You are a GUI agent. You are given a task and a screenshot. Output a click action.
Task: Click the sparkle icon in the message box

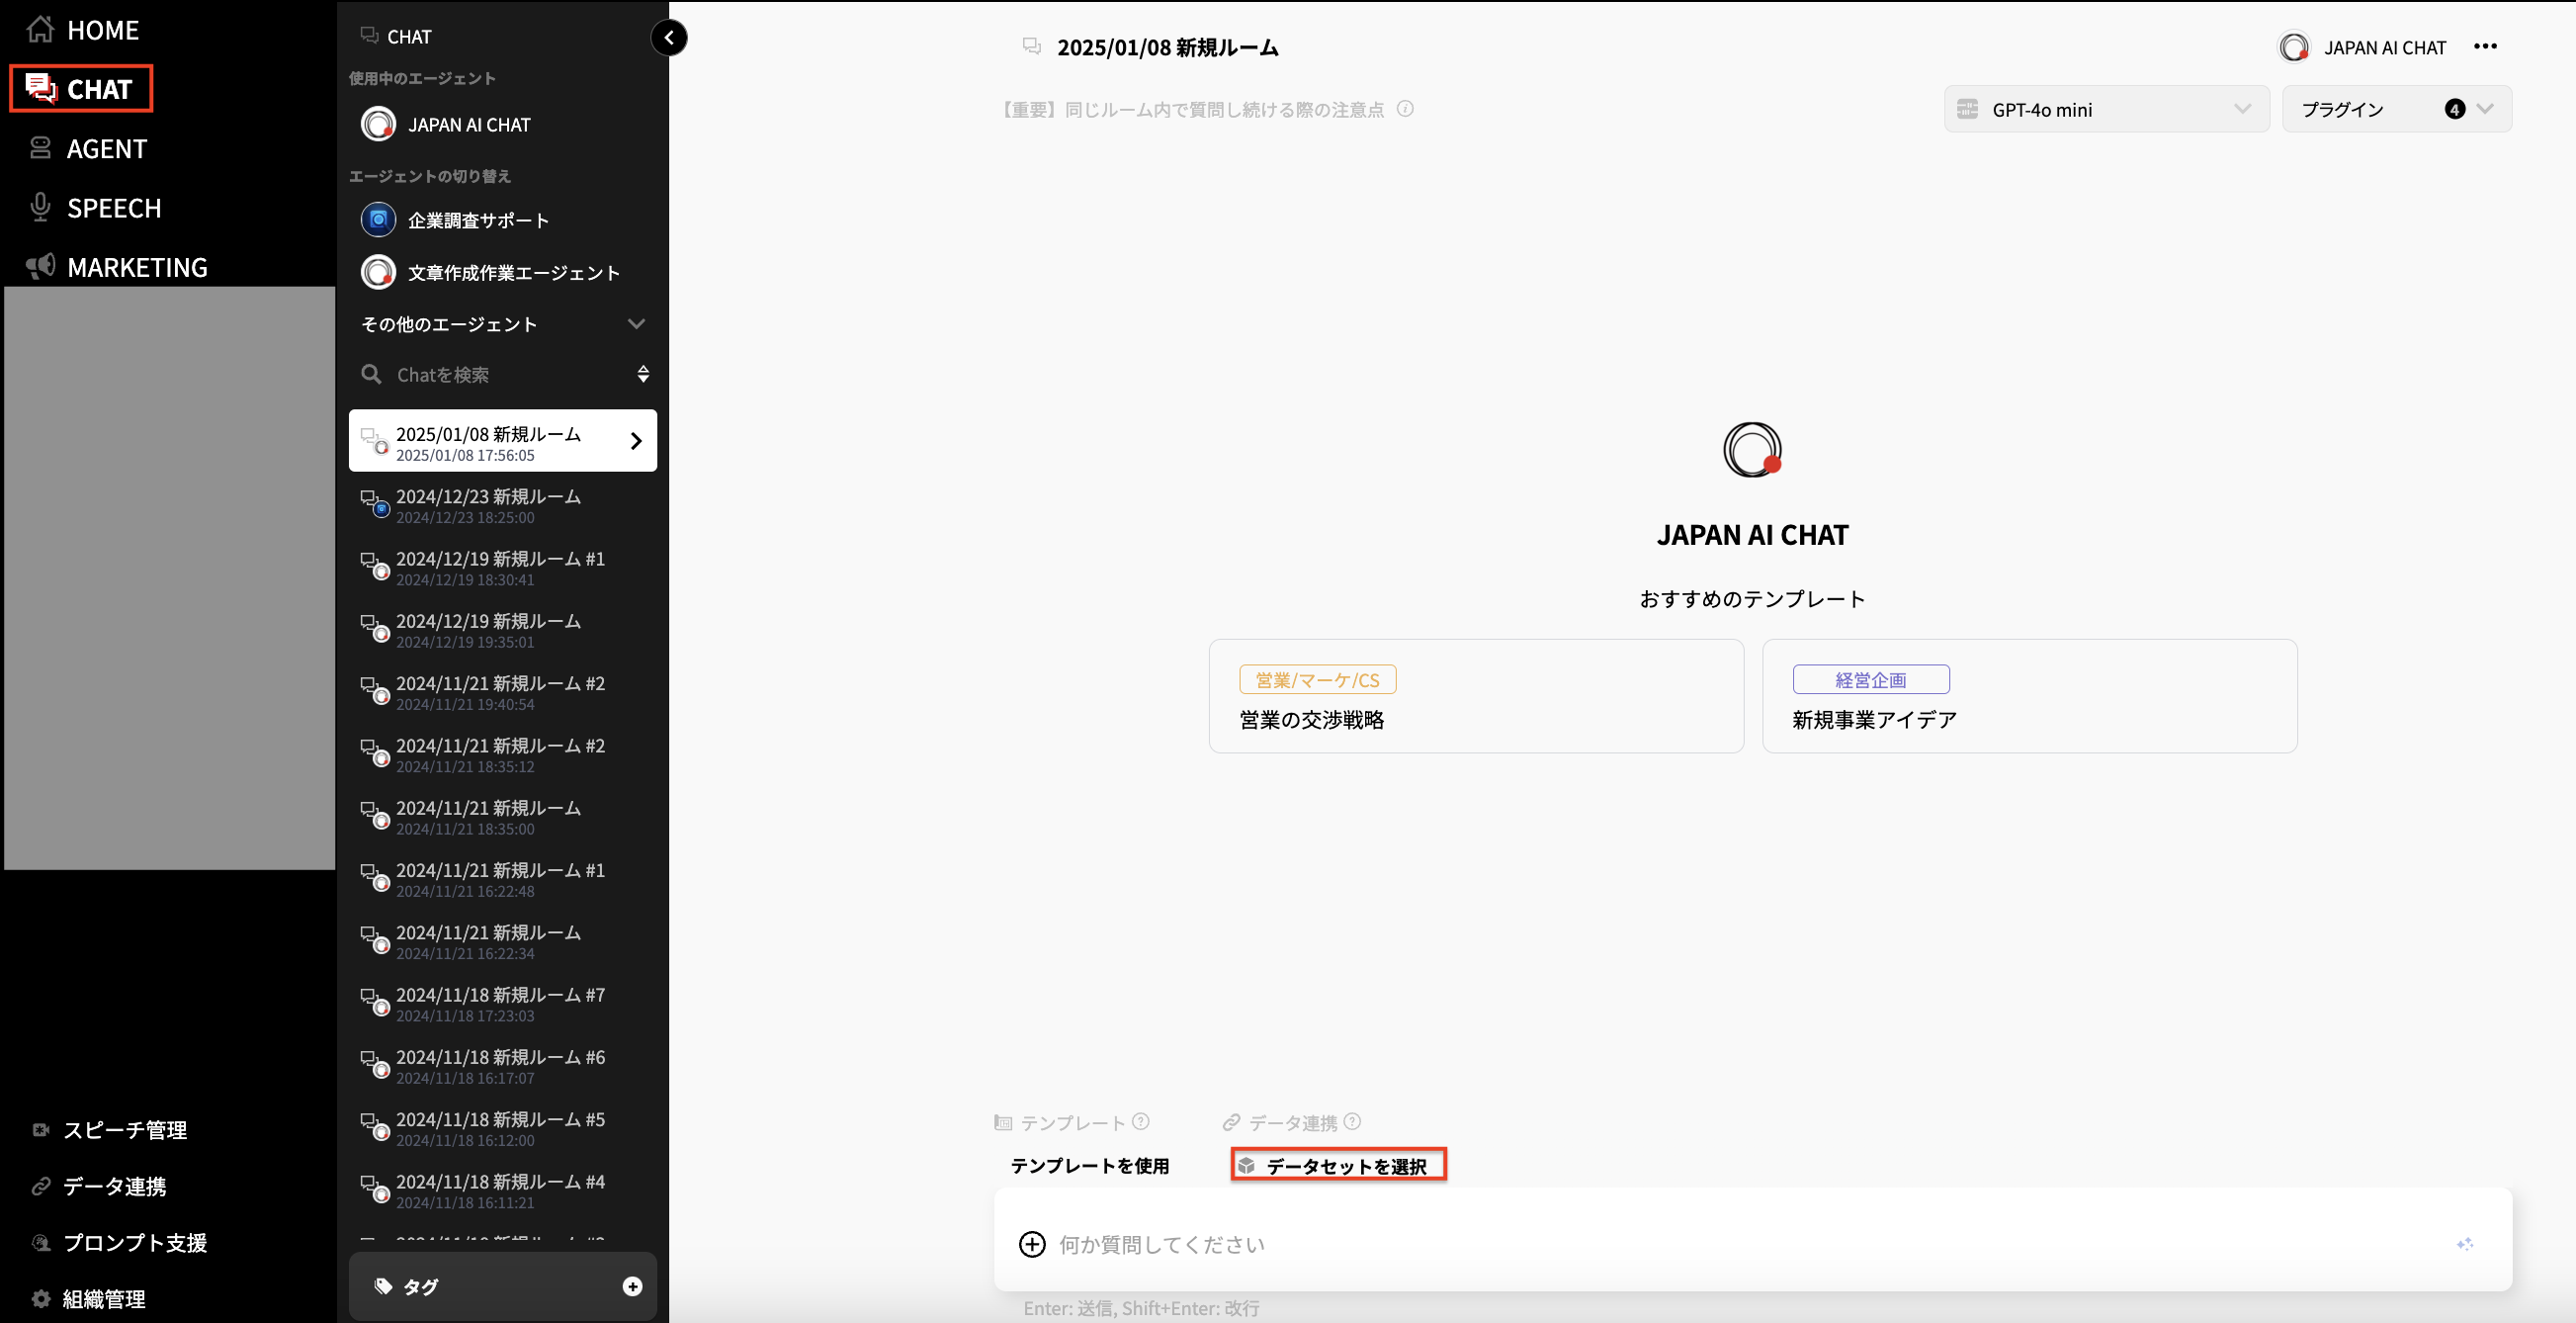click(2465, 1244)
